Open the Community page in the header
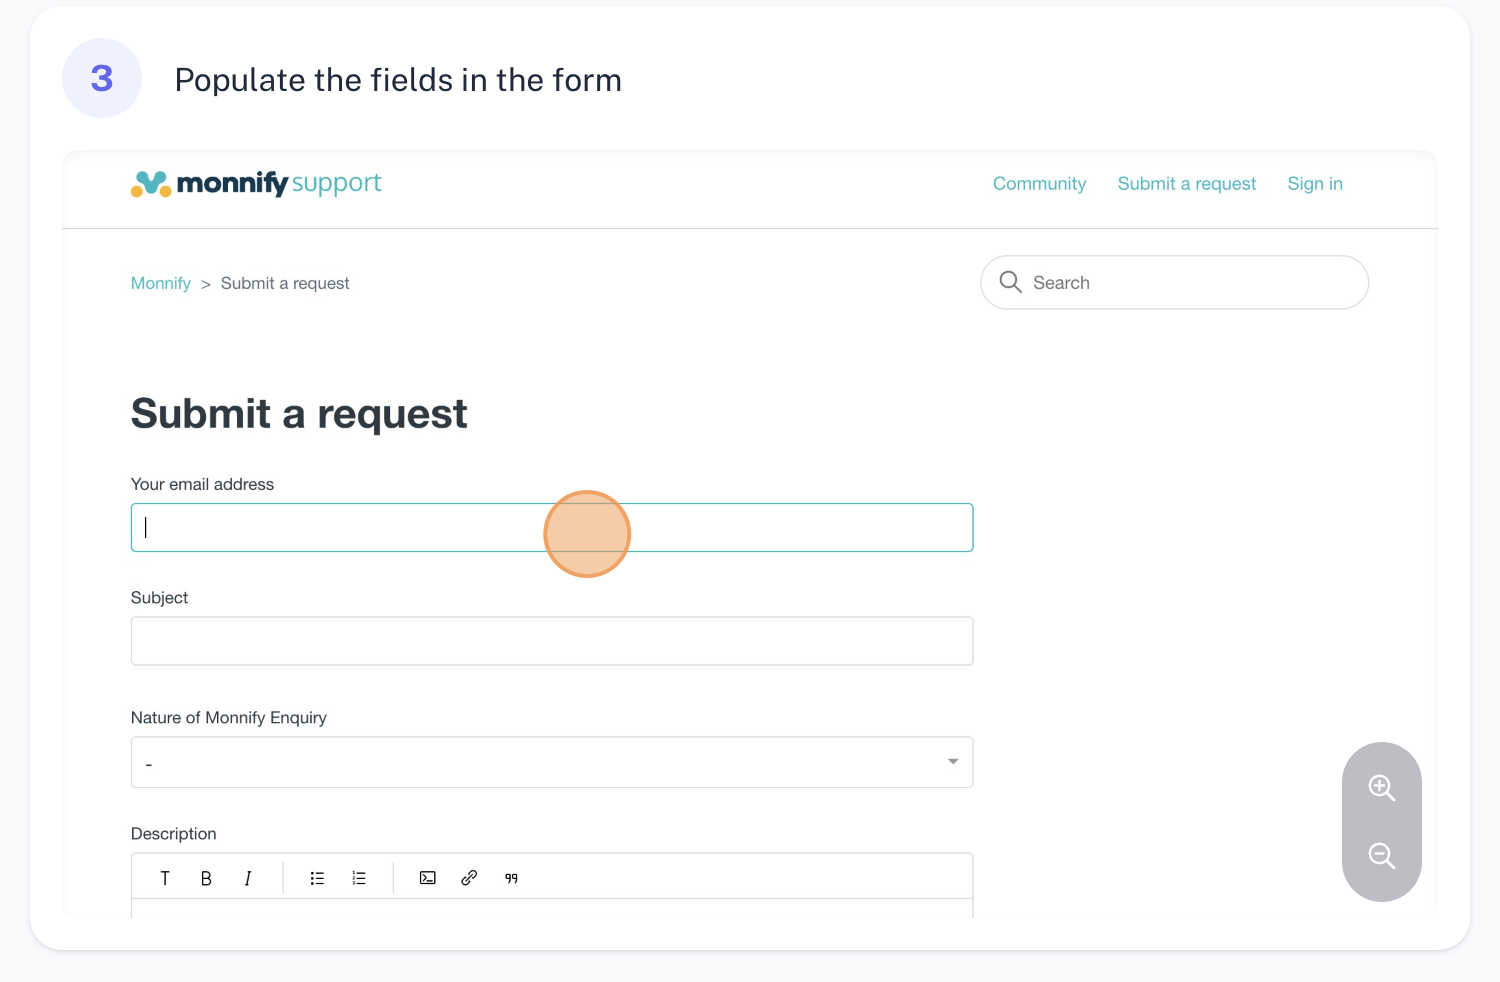This screenshot has height=982, width=1500. point(1039,184)
